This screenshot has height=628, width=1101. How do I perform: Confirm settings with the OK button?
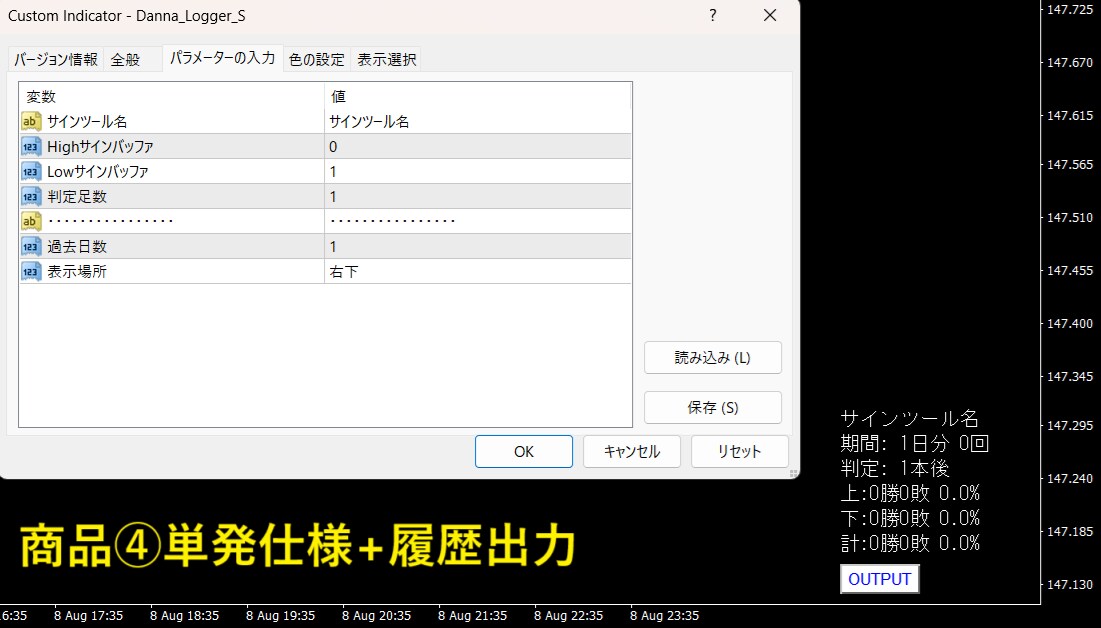(524, 452)
